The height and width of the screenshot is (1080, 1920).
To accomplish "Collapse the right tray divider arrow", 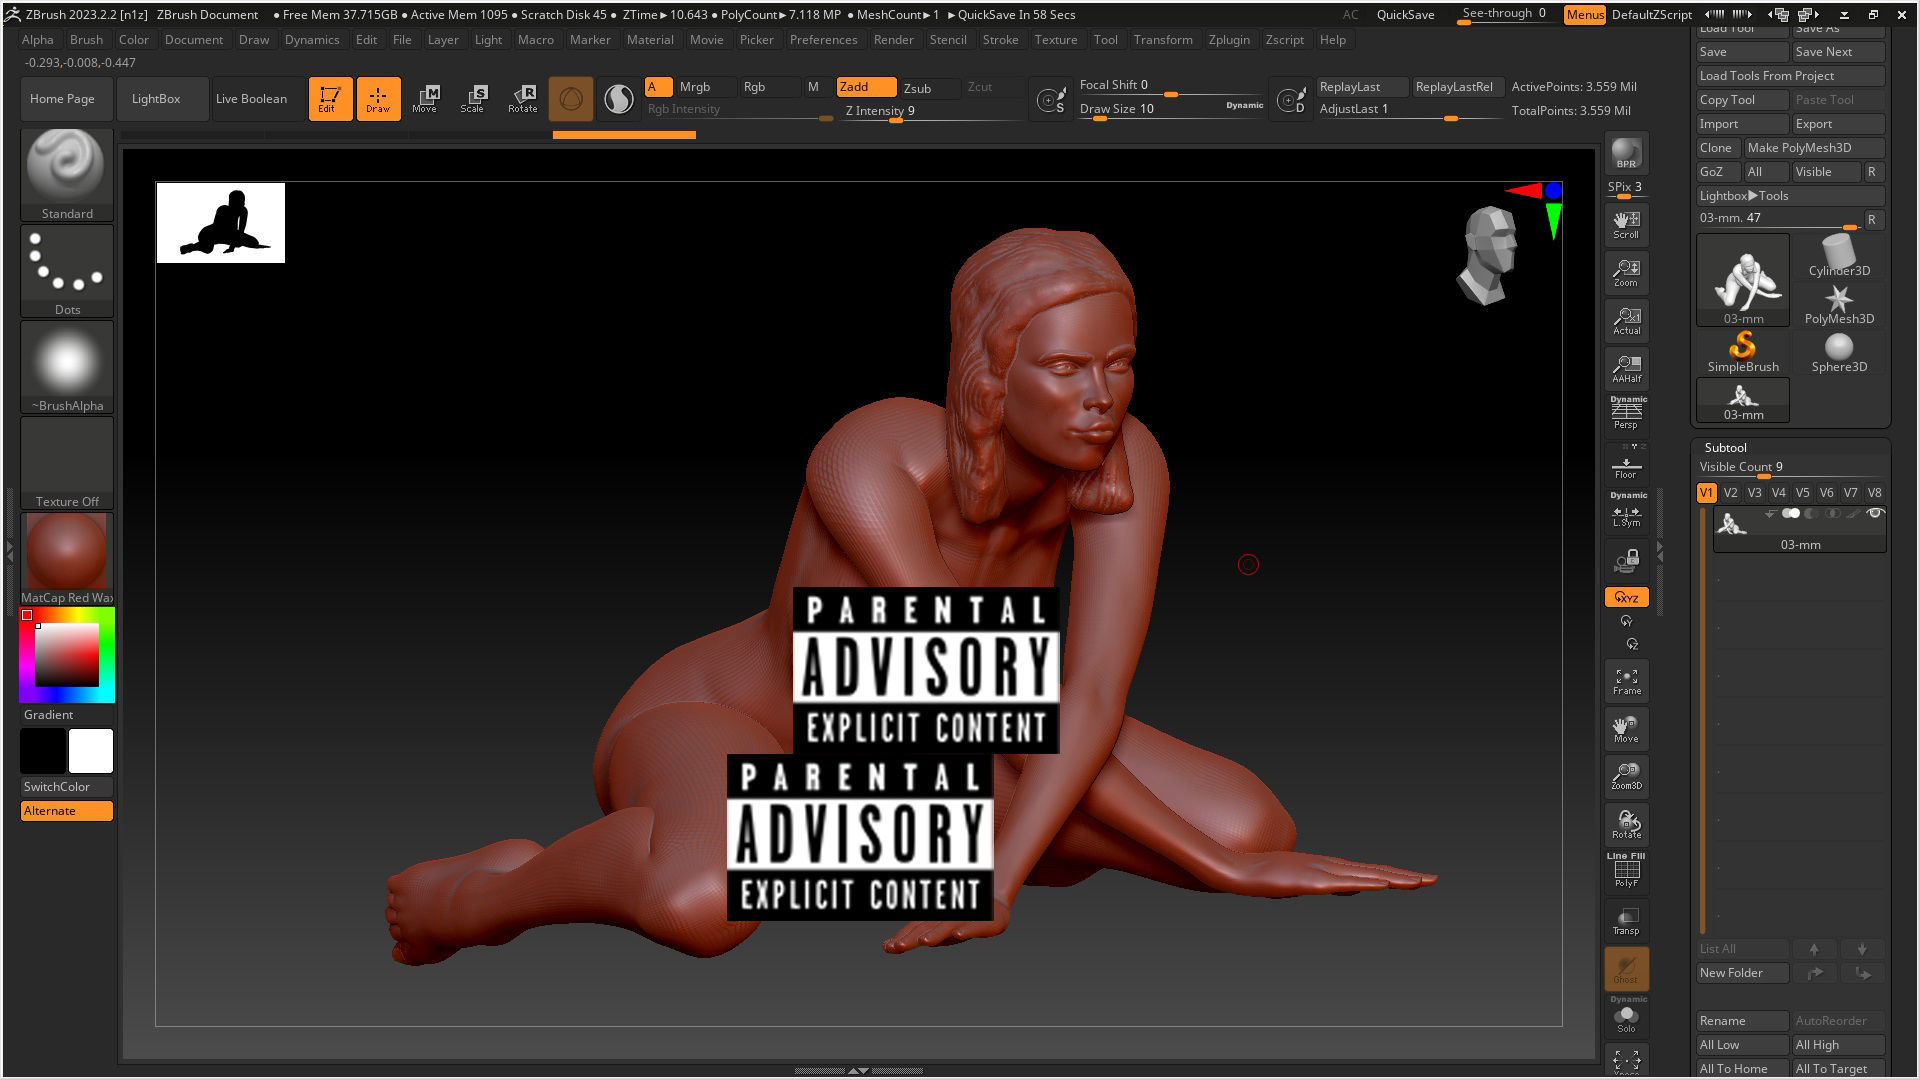I will [x=1659, y=550].
